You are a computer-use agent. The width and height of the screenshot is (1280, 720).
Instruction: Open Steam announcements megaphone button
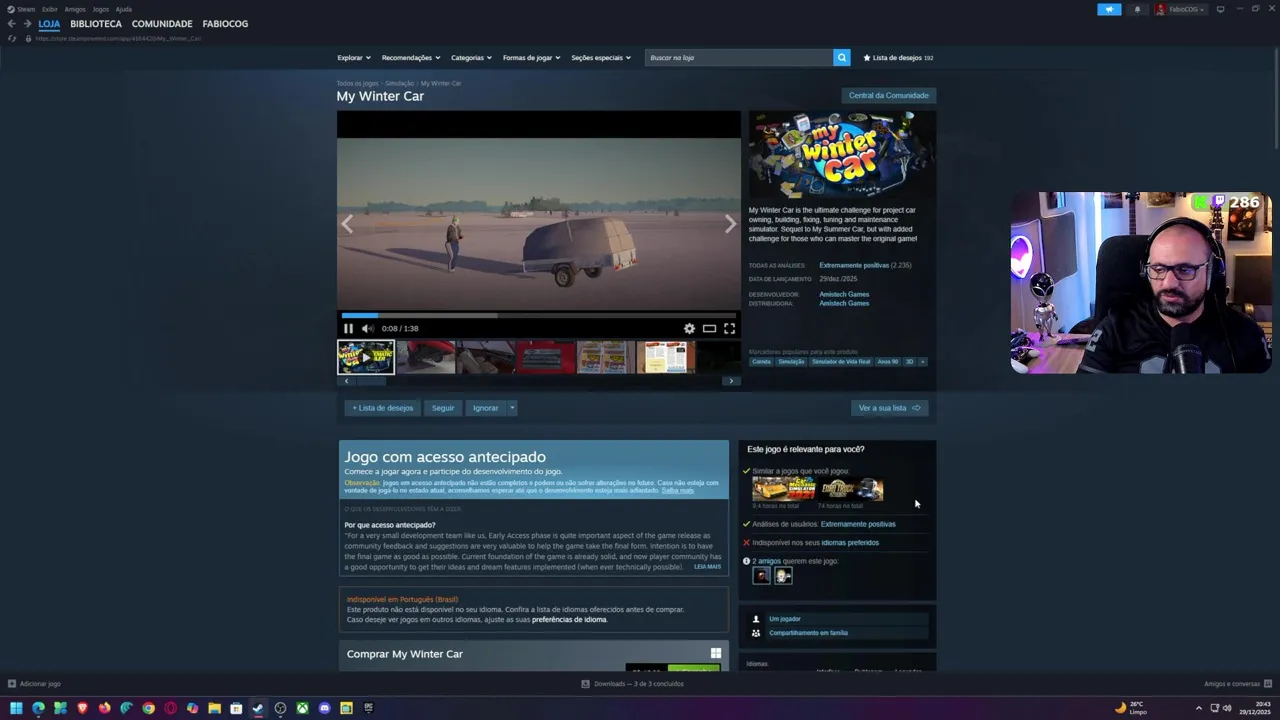click(1109, 9)
